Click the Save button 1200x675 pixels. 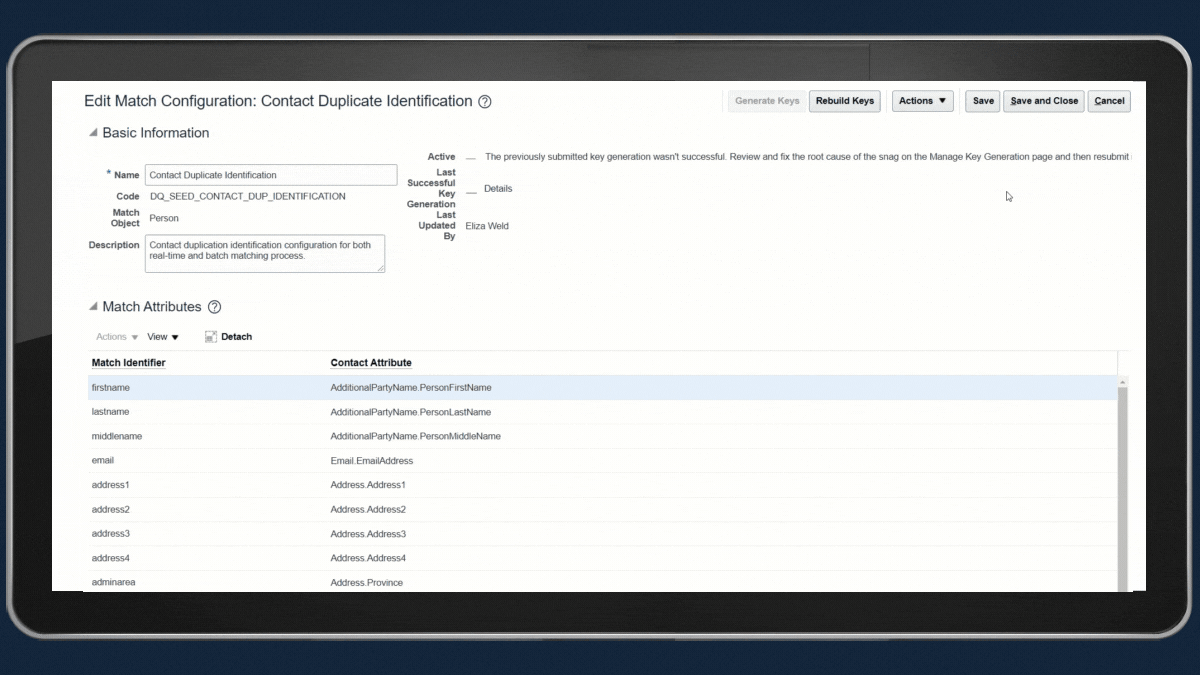(982, 101)
